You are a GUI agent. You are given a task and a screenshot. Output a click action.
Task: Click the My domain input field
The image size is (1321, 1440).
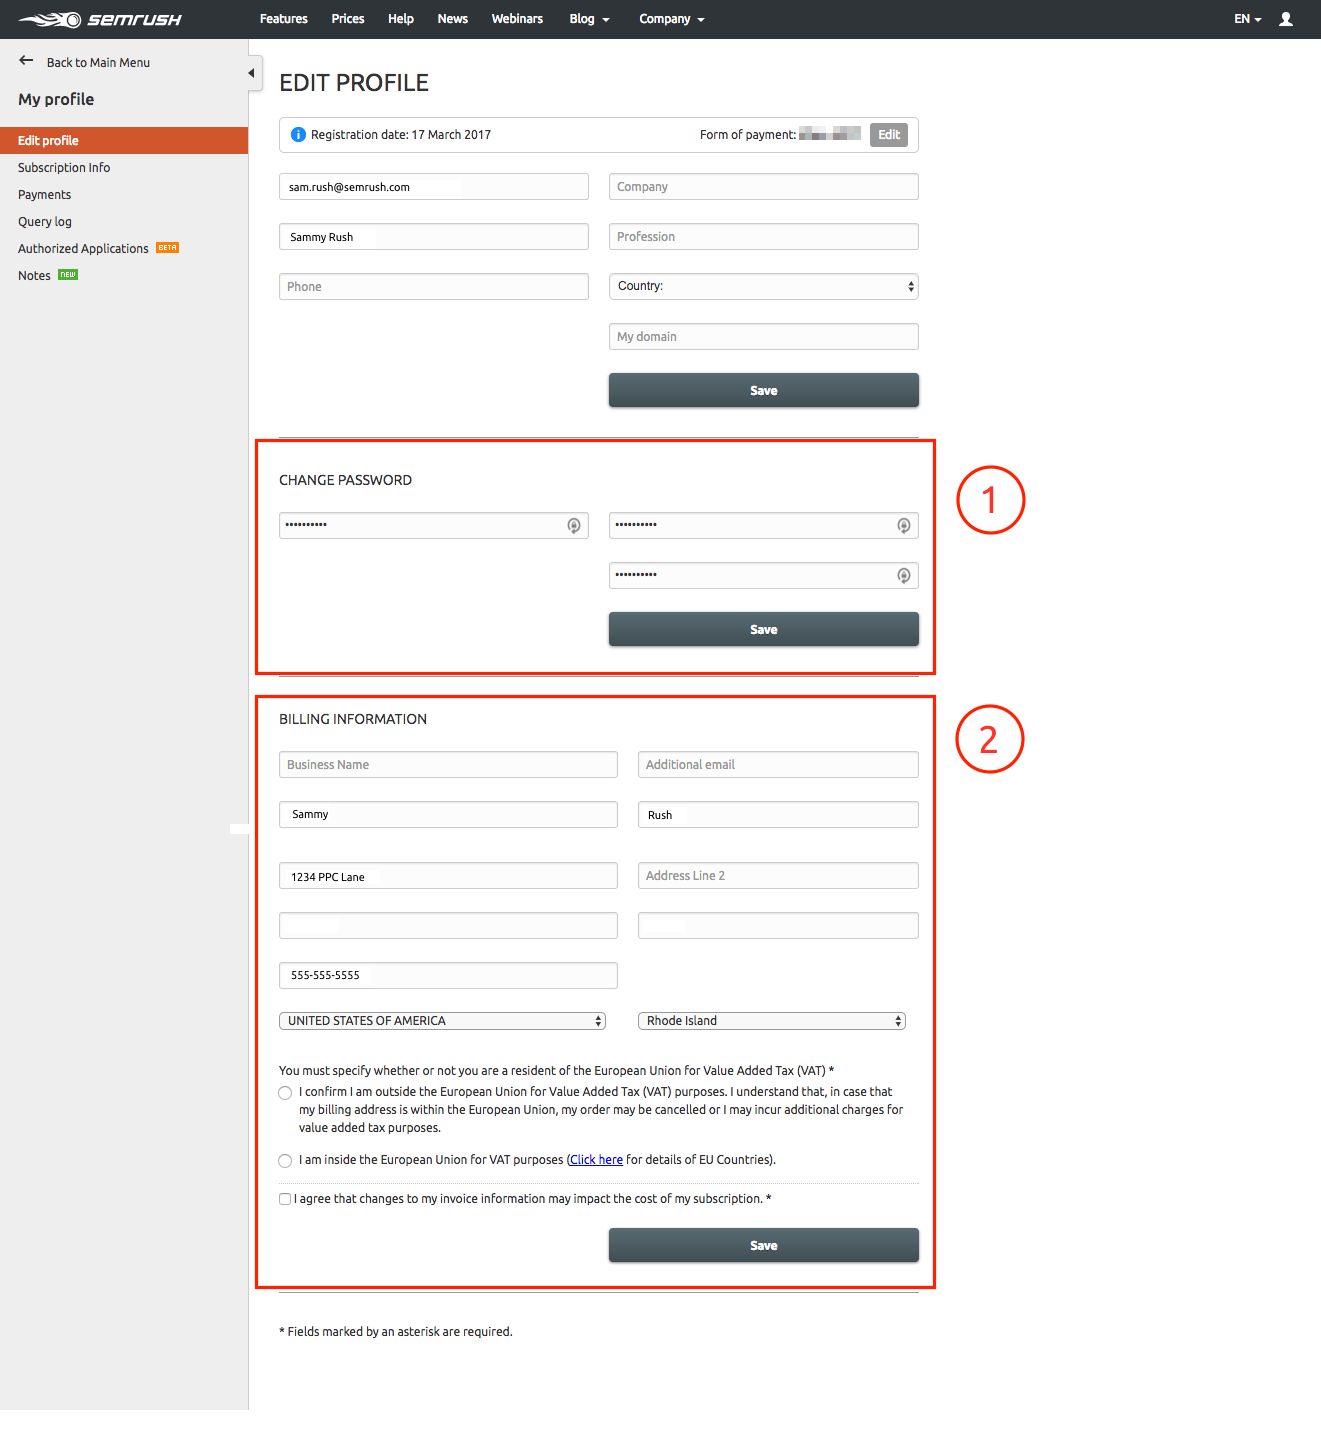(764, 337)
